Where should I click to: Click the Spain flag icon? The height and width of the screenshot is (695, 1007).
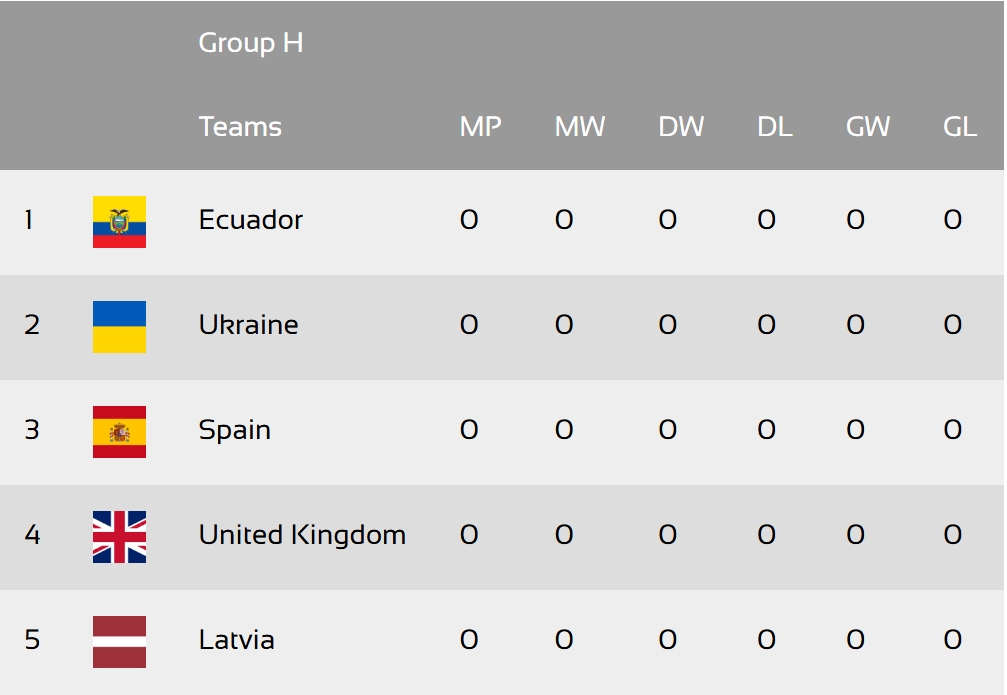pyautogui.click(x=119, y=432)
